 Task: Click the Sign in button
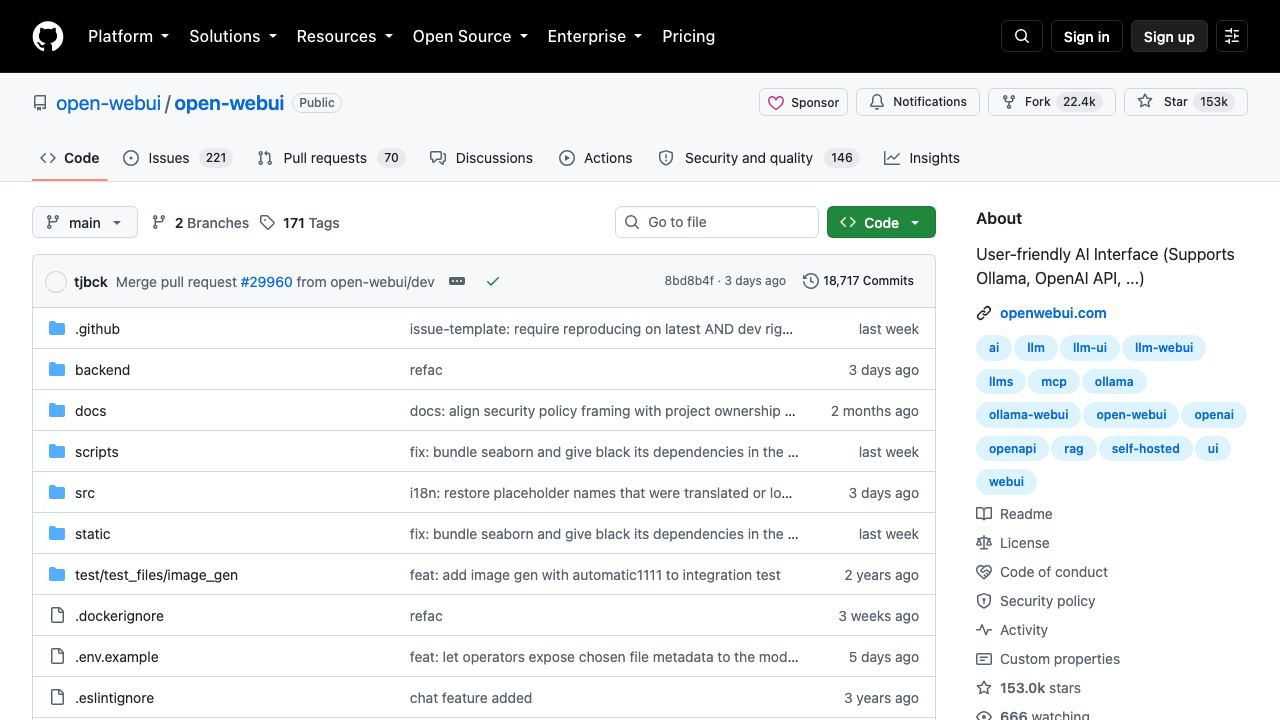[1086, 36]
